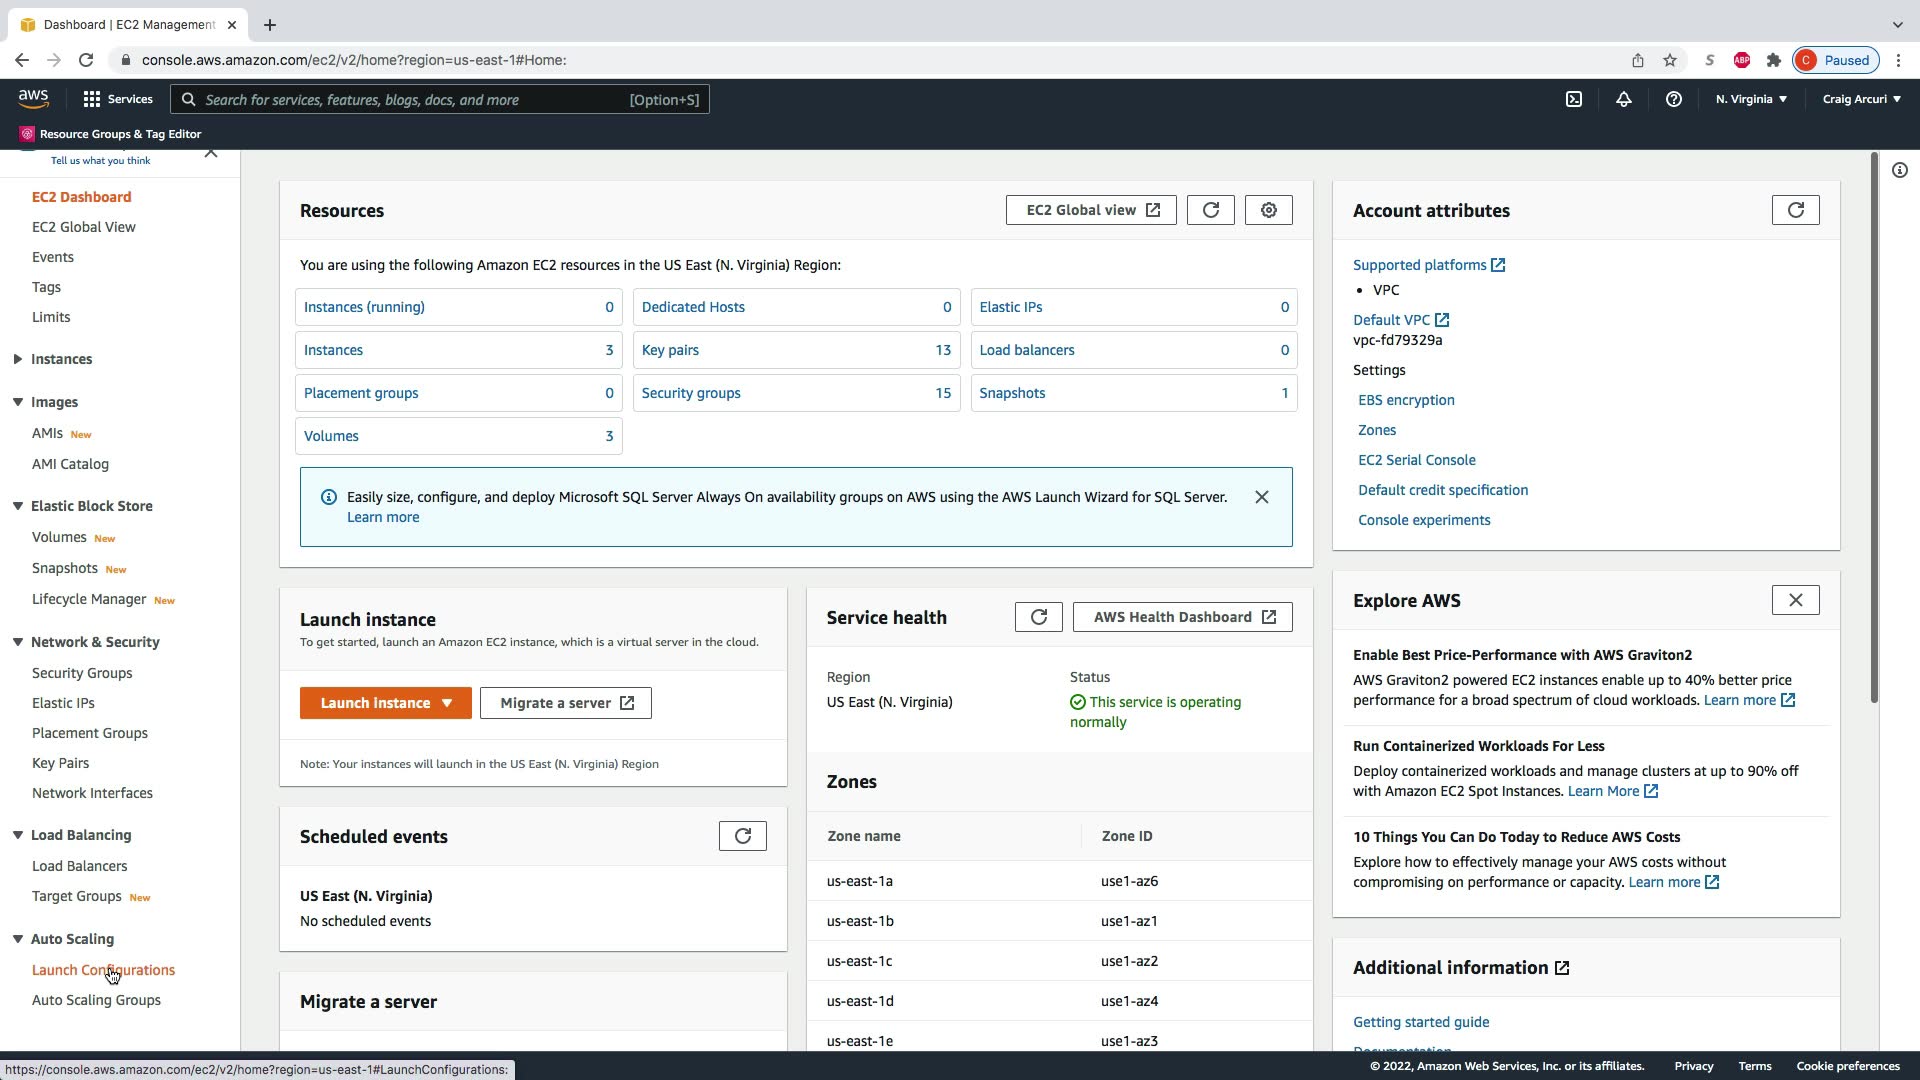Open Launch Configurations in sidebar
The height and width of the screenshot is (1080, 1920).
103,970
